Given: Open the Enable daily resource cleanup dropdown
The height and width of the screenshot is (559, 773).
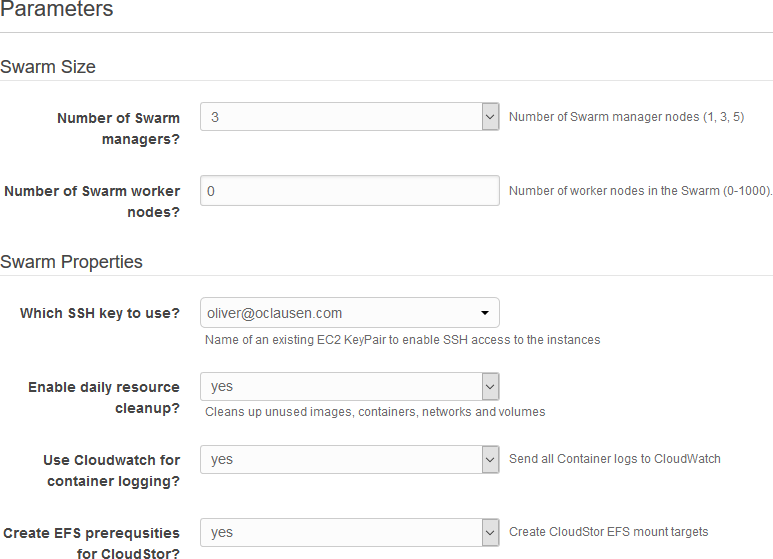Looking at the screenshot, I should coord(350,386).
